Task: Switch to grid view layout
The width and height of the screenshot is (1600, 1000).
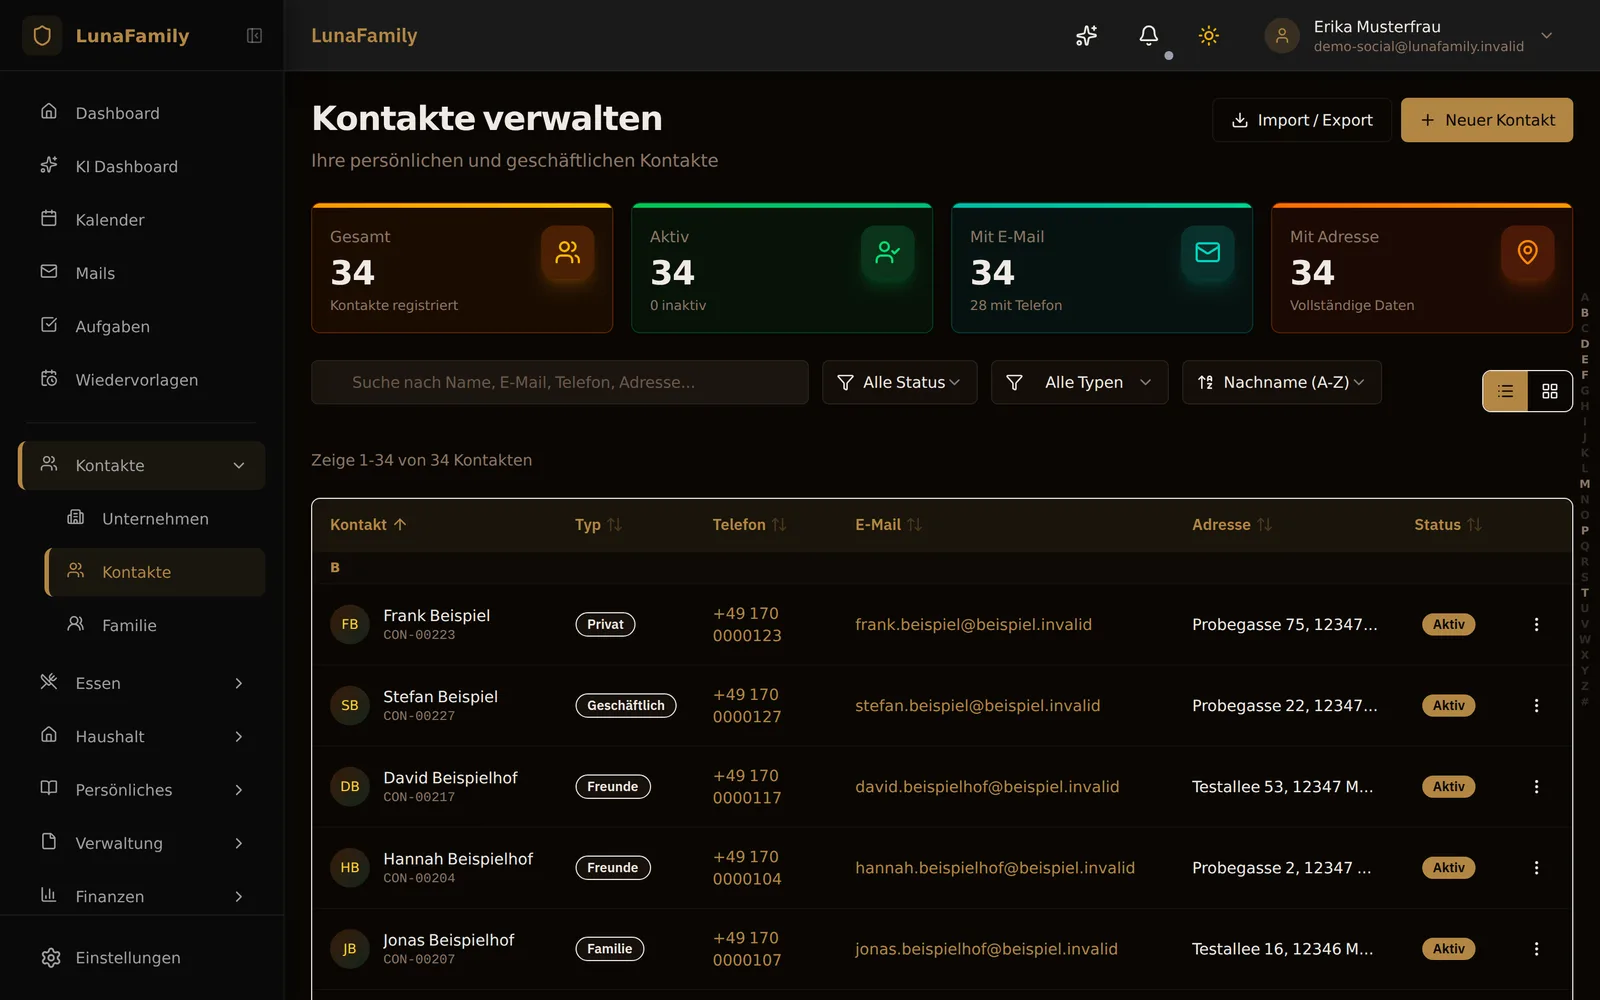Action: (x=1550, y=391)
